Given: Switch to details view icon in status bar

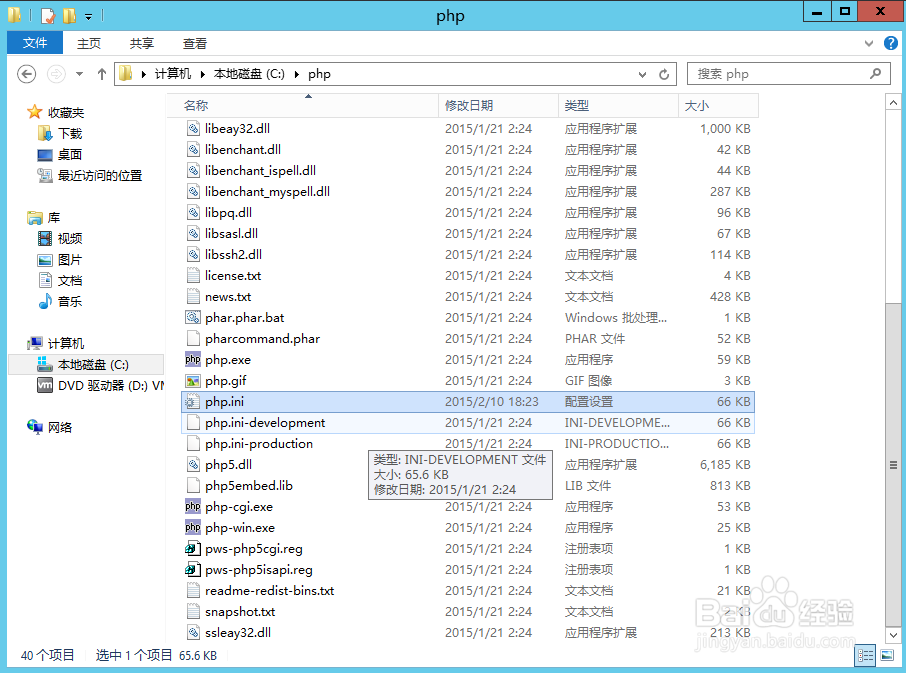Looking at the screenshot, I should coord(866,655).
